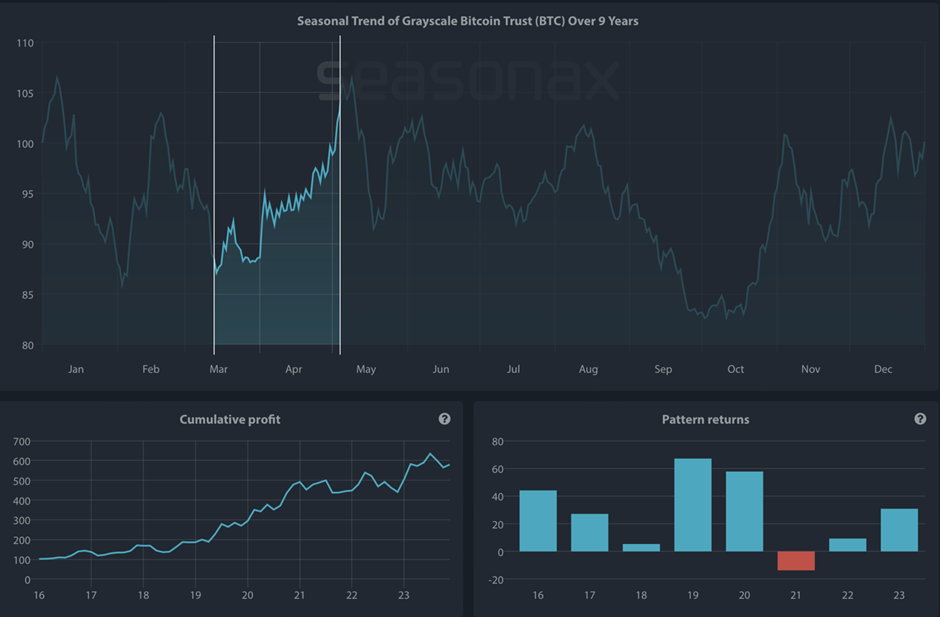Click the 'Sep' month label on seasonal chart

pyautogui.click(x=663, y=369)
